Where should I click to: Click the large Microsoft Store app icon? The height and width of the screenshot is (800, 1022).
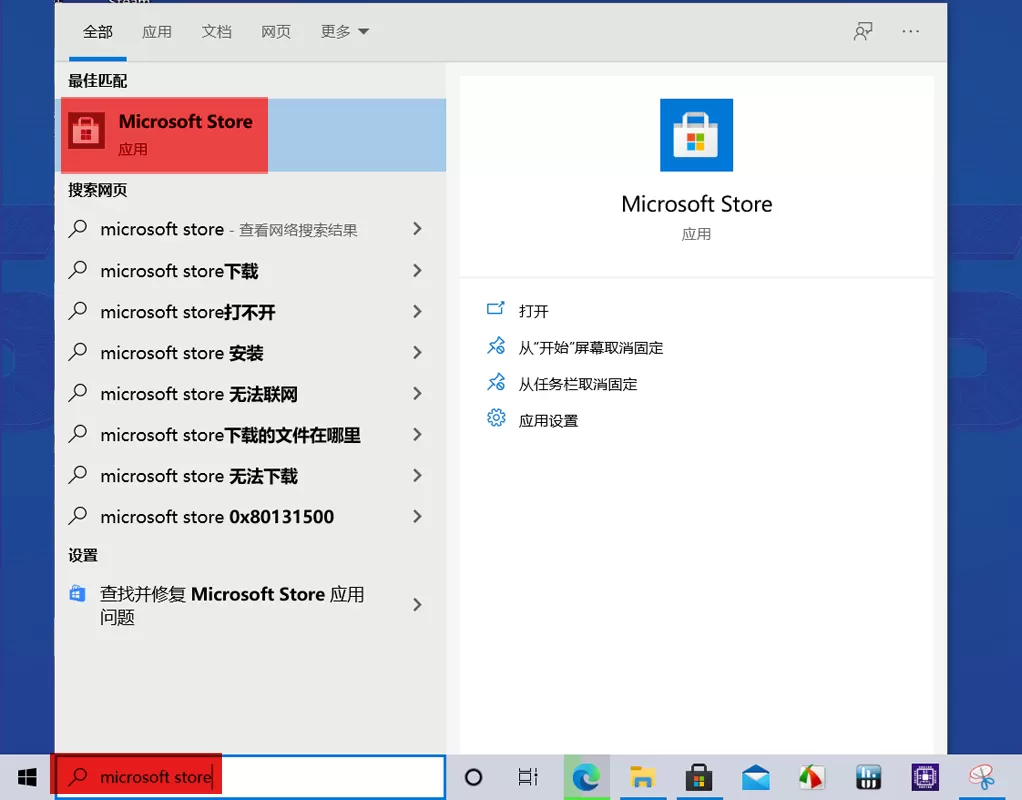(696, 135)
